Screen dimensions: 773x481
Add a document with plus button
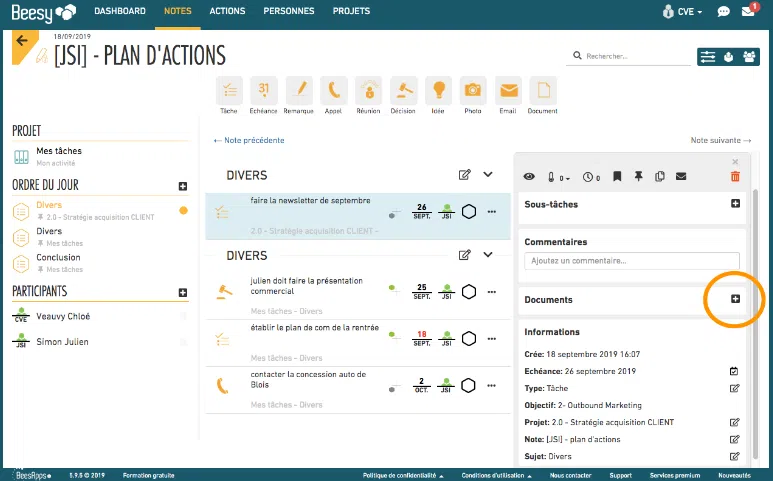coord(735,299)
